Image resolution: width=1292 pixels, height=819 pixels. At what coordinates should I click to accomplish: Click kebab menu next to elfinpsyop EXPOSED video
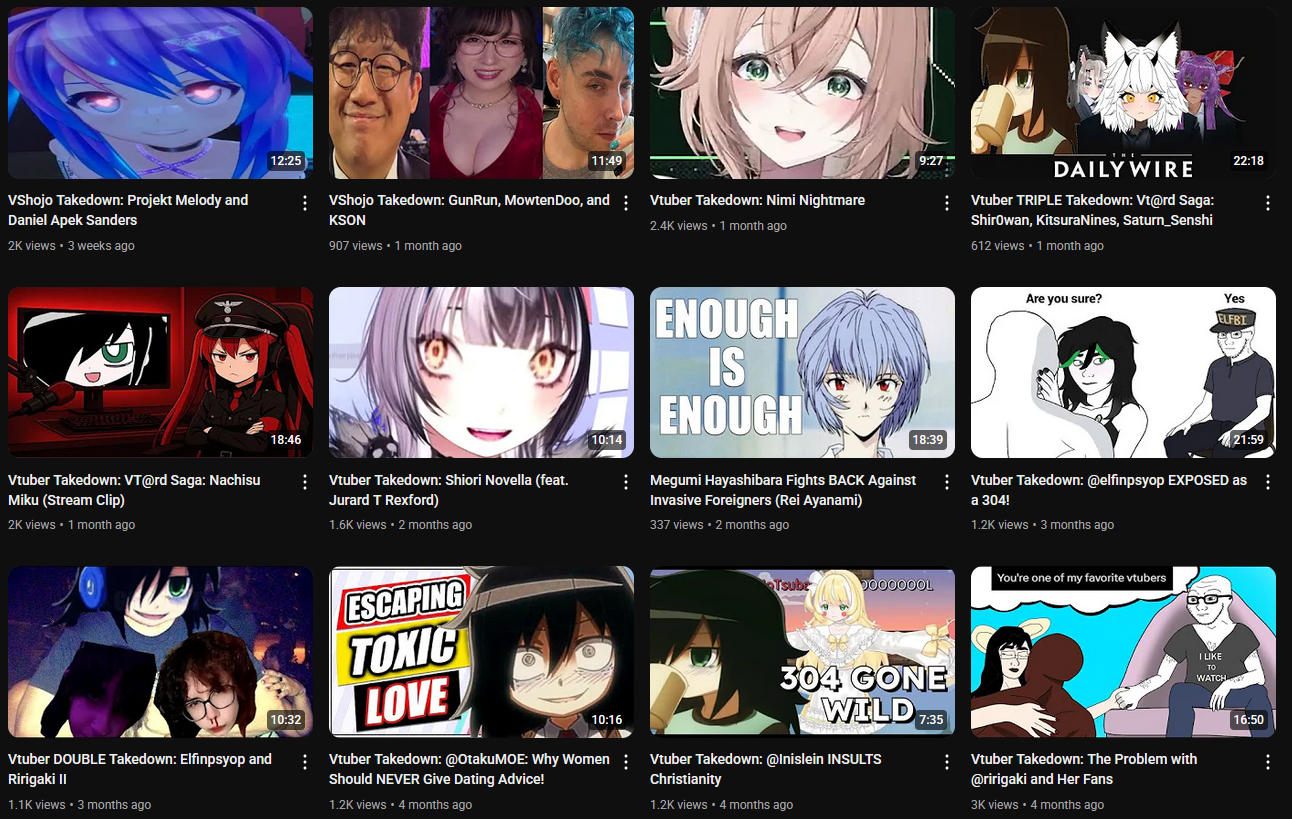pos(1268,483)
